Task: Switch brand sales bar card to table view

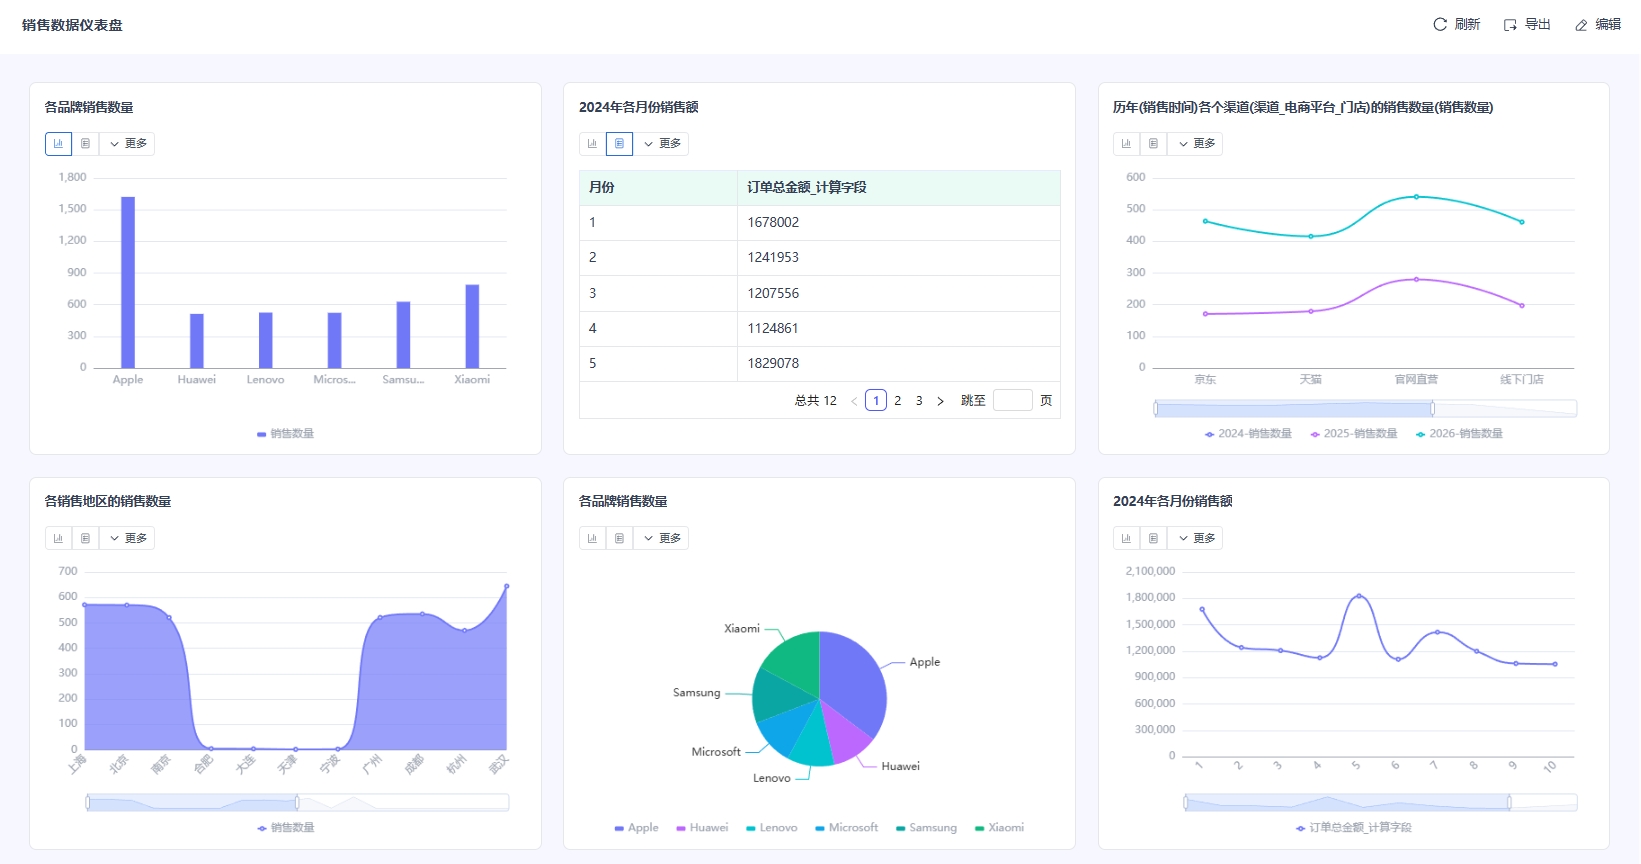Action: click(85, 144)
